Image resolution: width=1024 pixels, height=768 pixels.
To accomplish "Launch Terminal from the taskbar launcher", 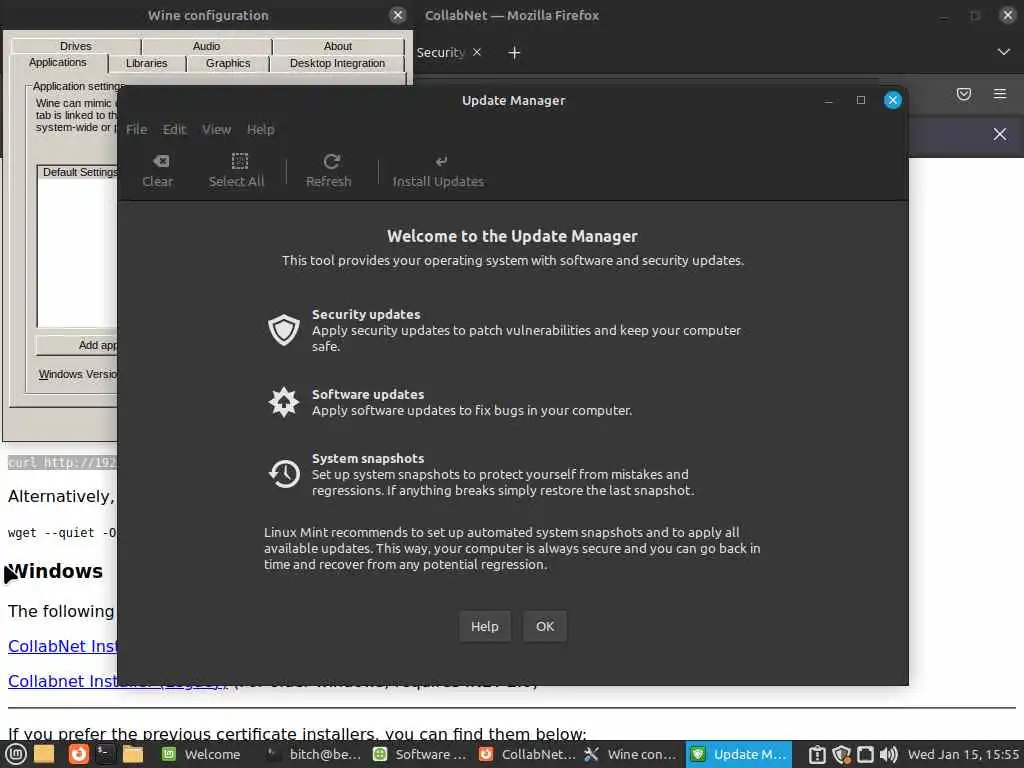I will [105, 754].
